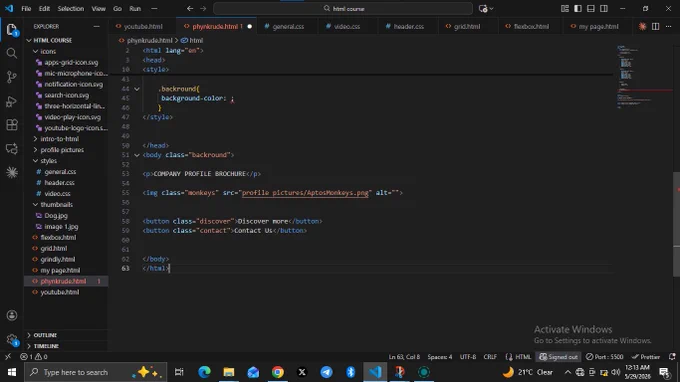680x382 pixels.
Task: Change indentation via Spaces: 4
Action: pos(440,357)
